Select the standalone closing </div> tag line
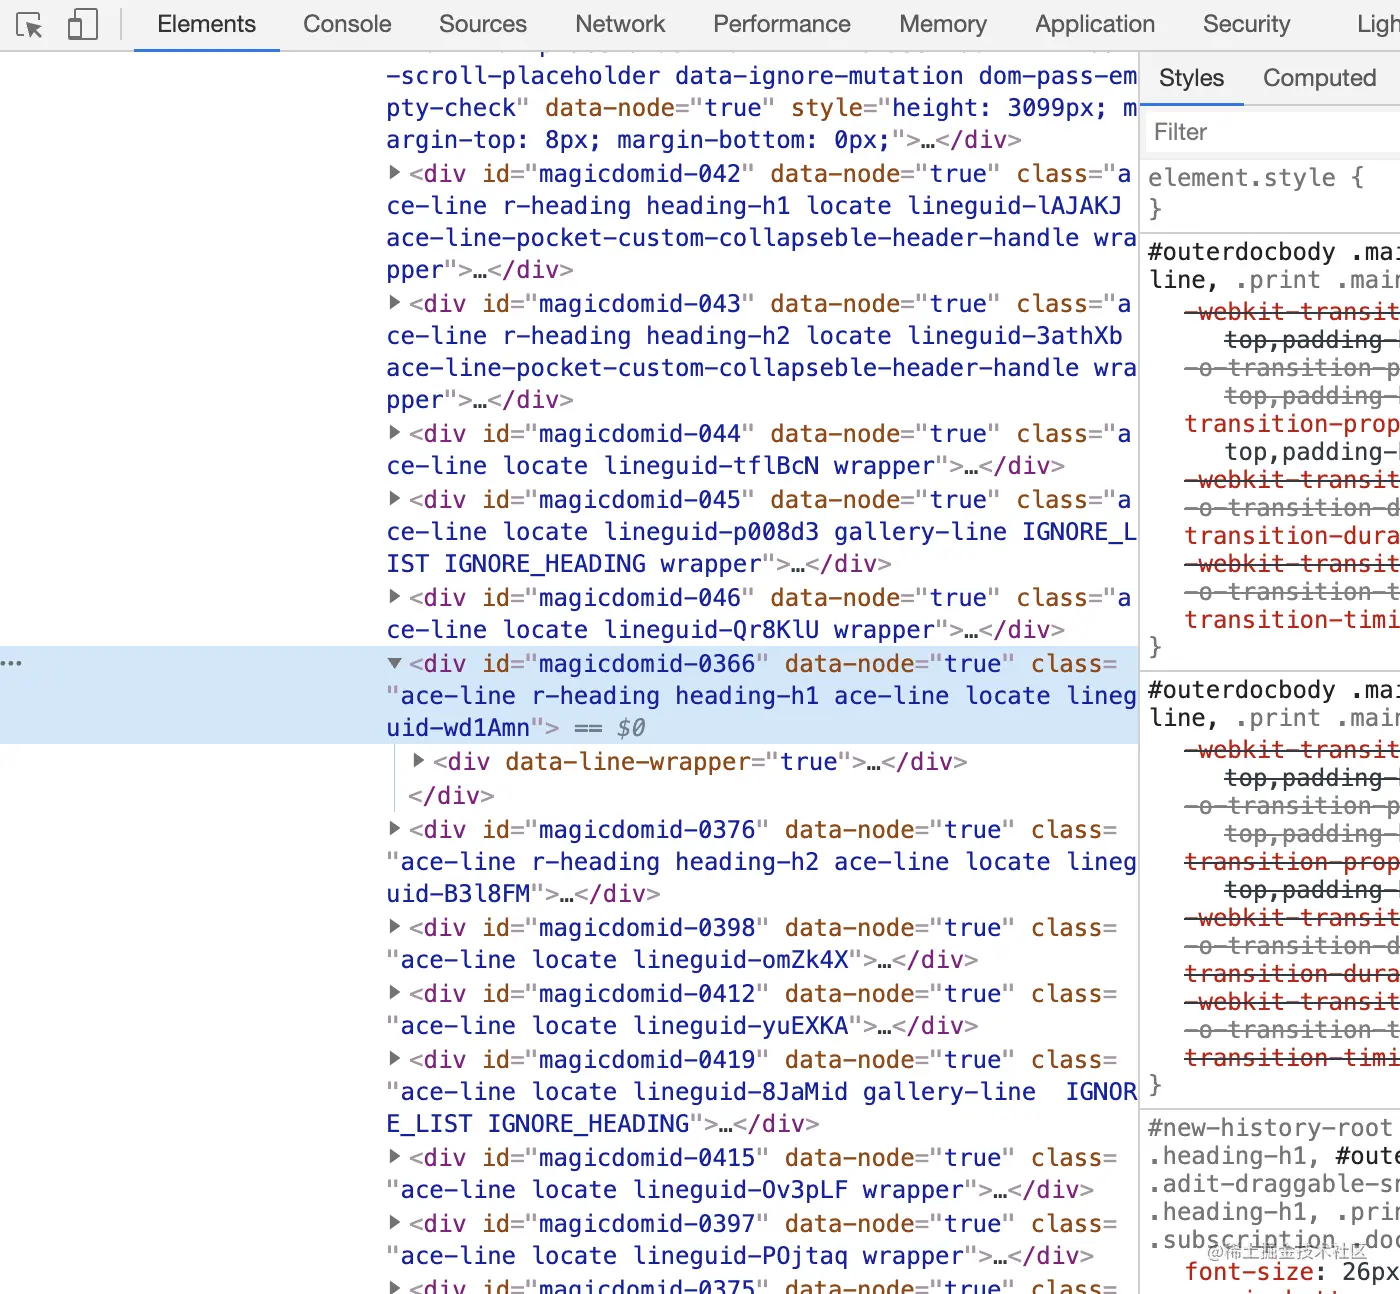The image size is (1400, 1294). pyautogui.click(x=451, y=796)
